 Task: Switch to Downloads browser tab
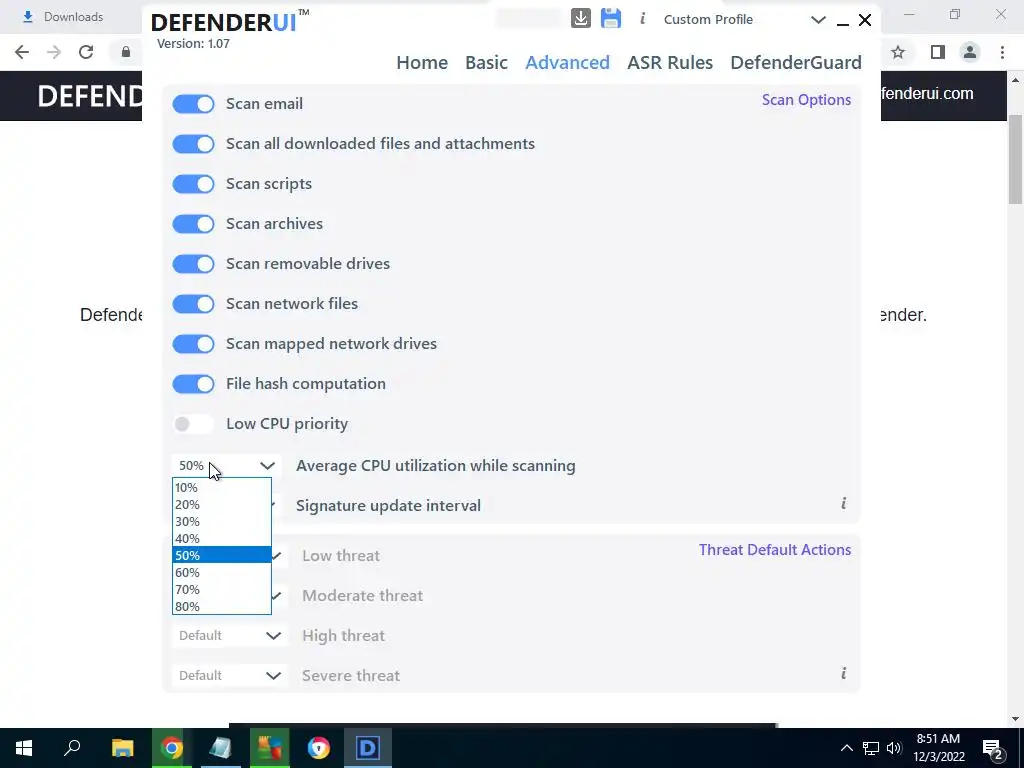point(72,17)
